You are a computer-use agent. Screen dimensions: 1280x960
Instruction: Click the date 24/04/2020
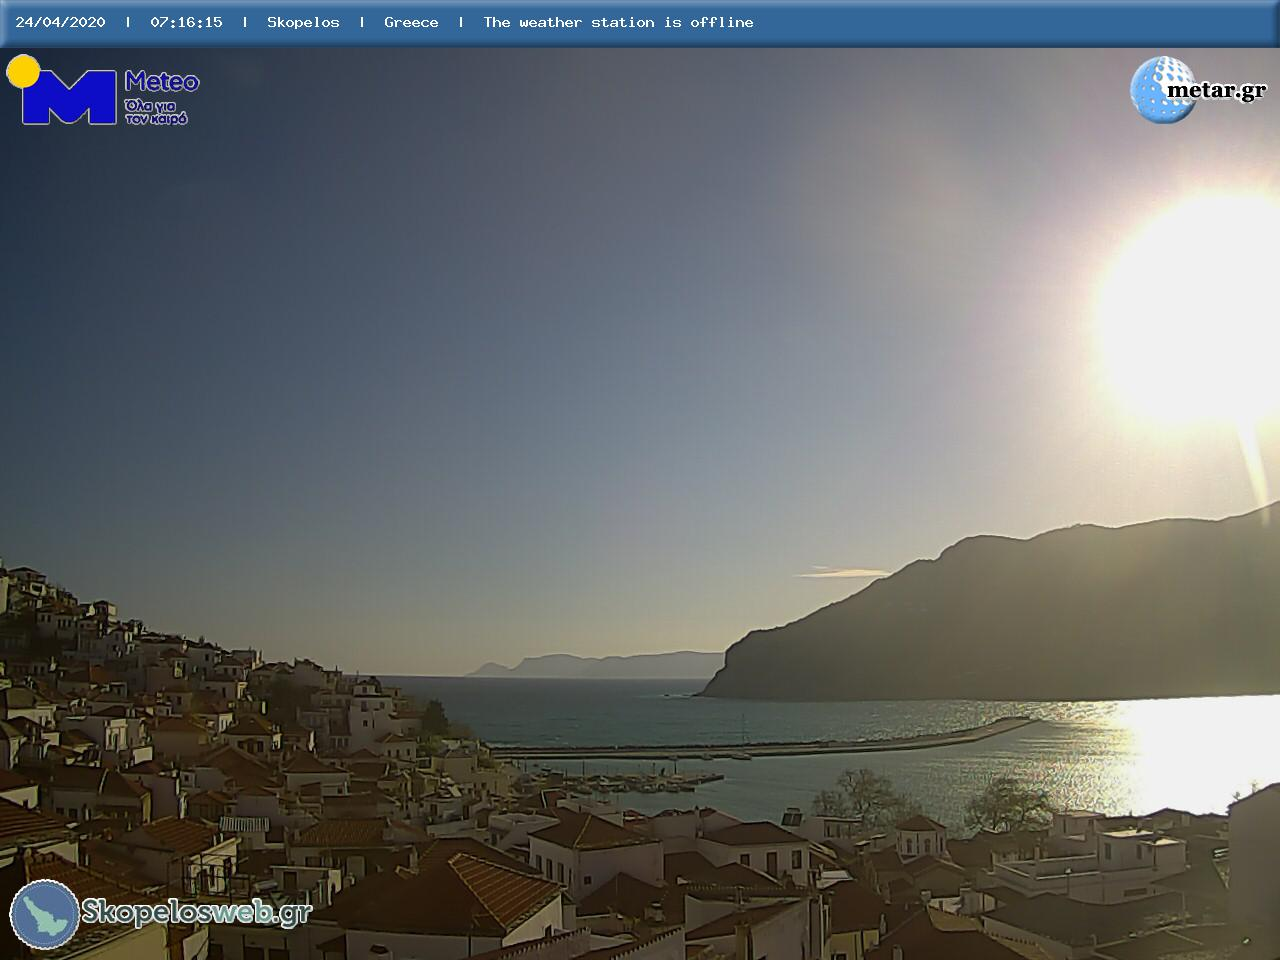pos(60,22)
